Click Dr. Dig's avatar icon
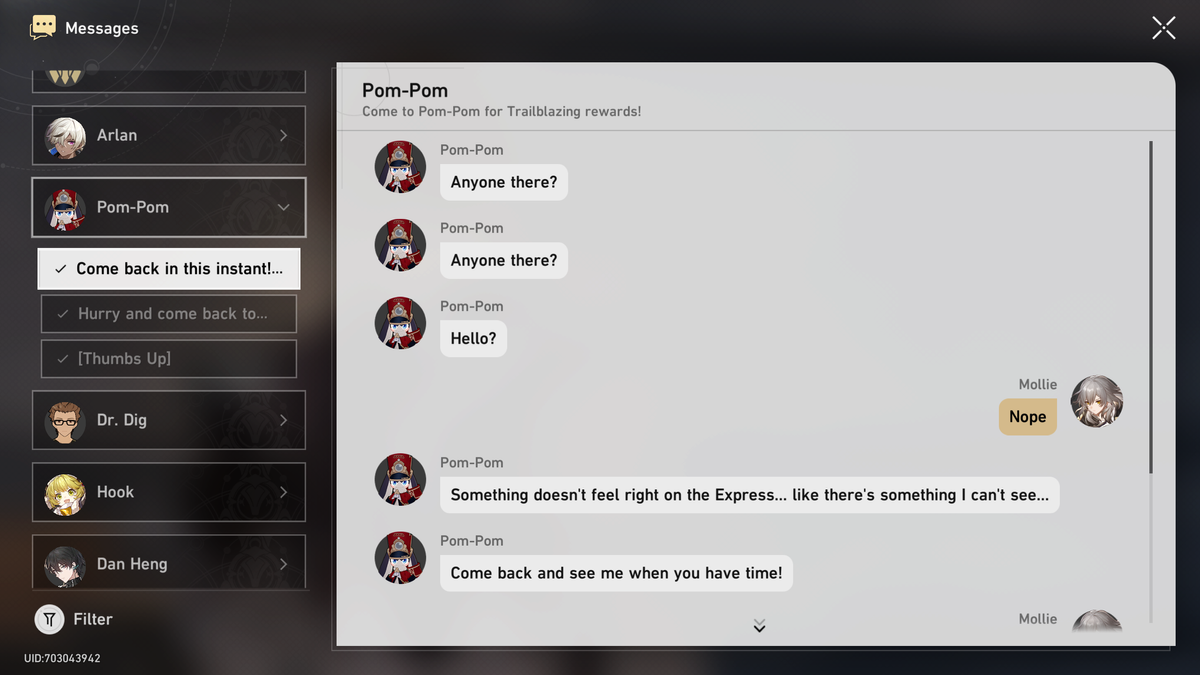Image resolution: width=1200 pixels, height=675 pixels. pyautogui.click(x=65, y=421)
